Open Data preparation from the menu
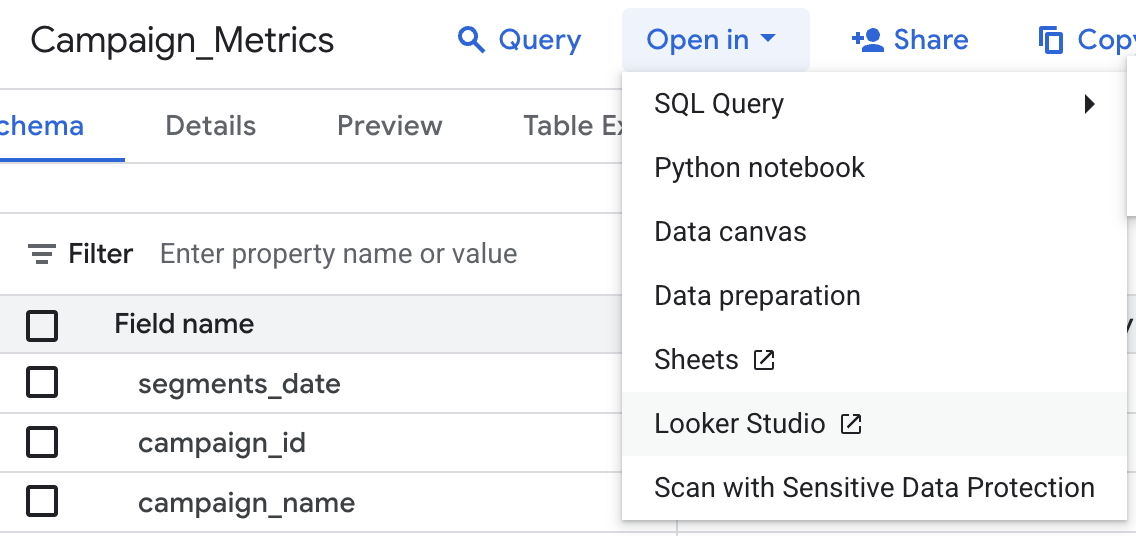This screenshot has height=536, width=1136. 757,296
